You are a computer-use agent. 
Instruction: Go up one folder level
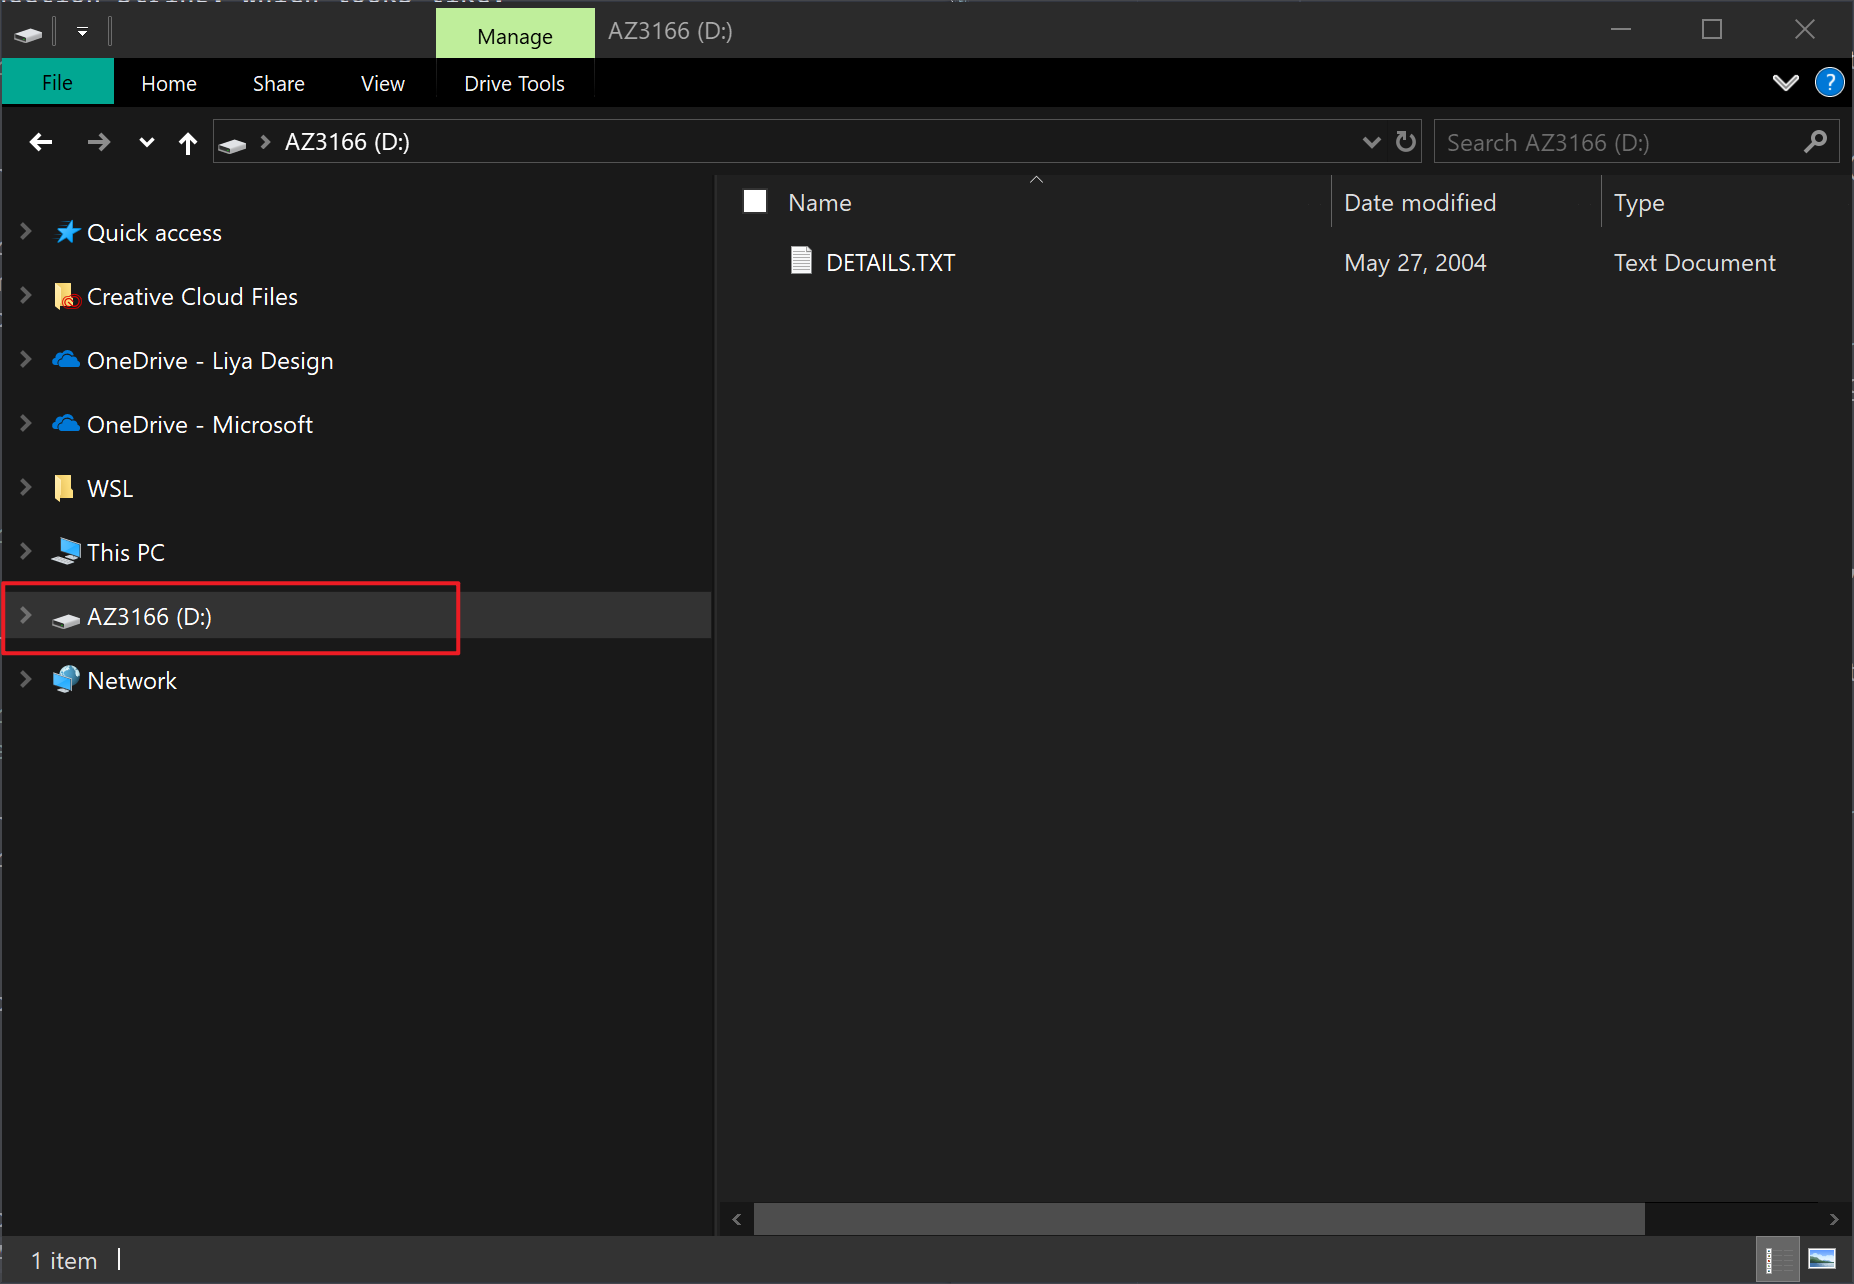coord(188,143)
